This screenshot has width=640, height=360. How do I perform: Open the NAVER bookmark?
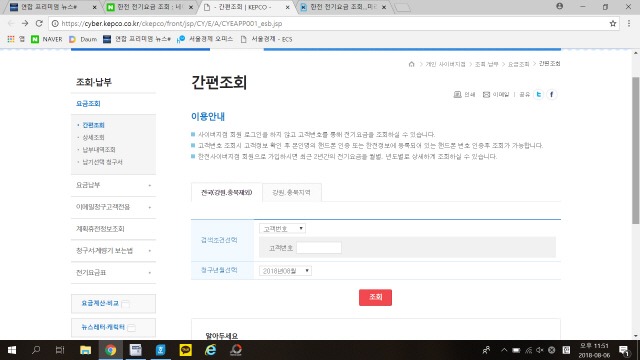[47, 39]
